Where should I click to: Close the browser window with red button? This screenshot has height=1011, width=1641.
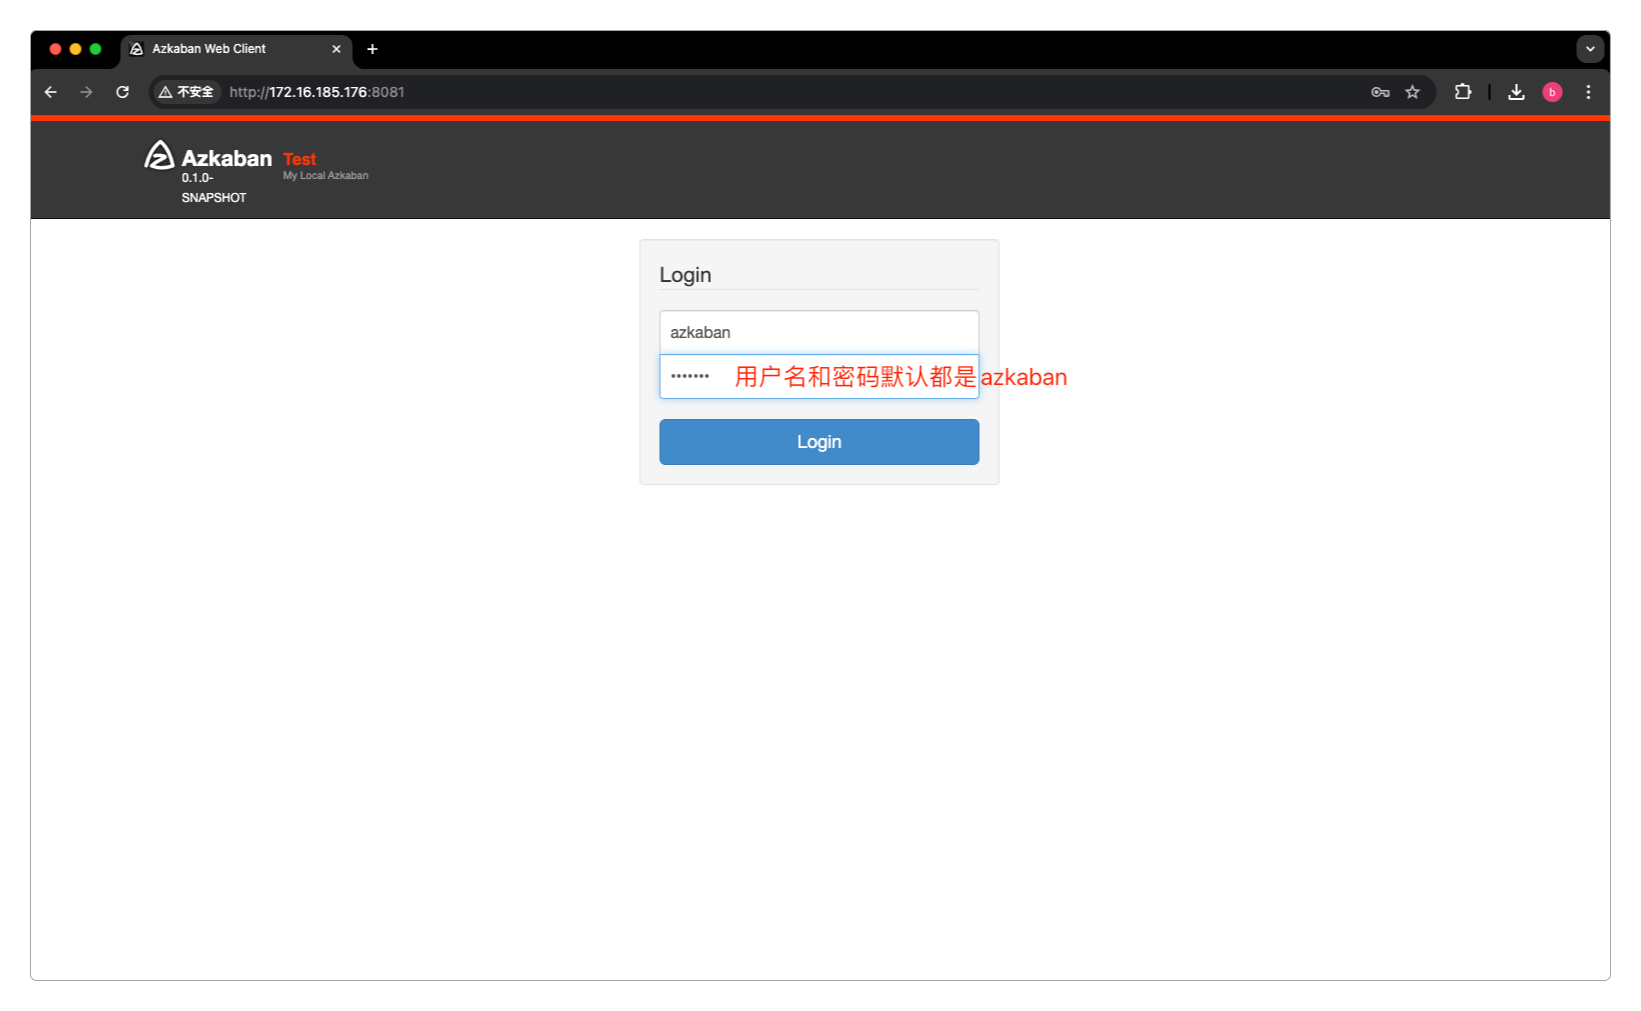tap(55, 49)
